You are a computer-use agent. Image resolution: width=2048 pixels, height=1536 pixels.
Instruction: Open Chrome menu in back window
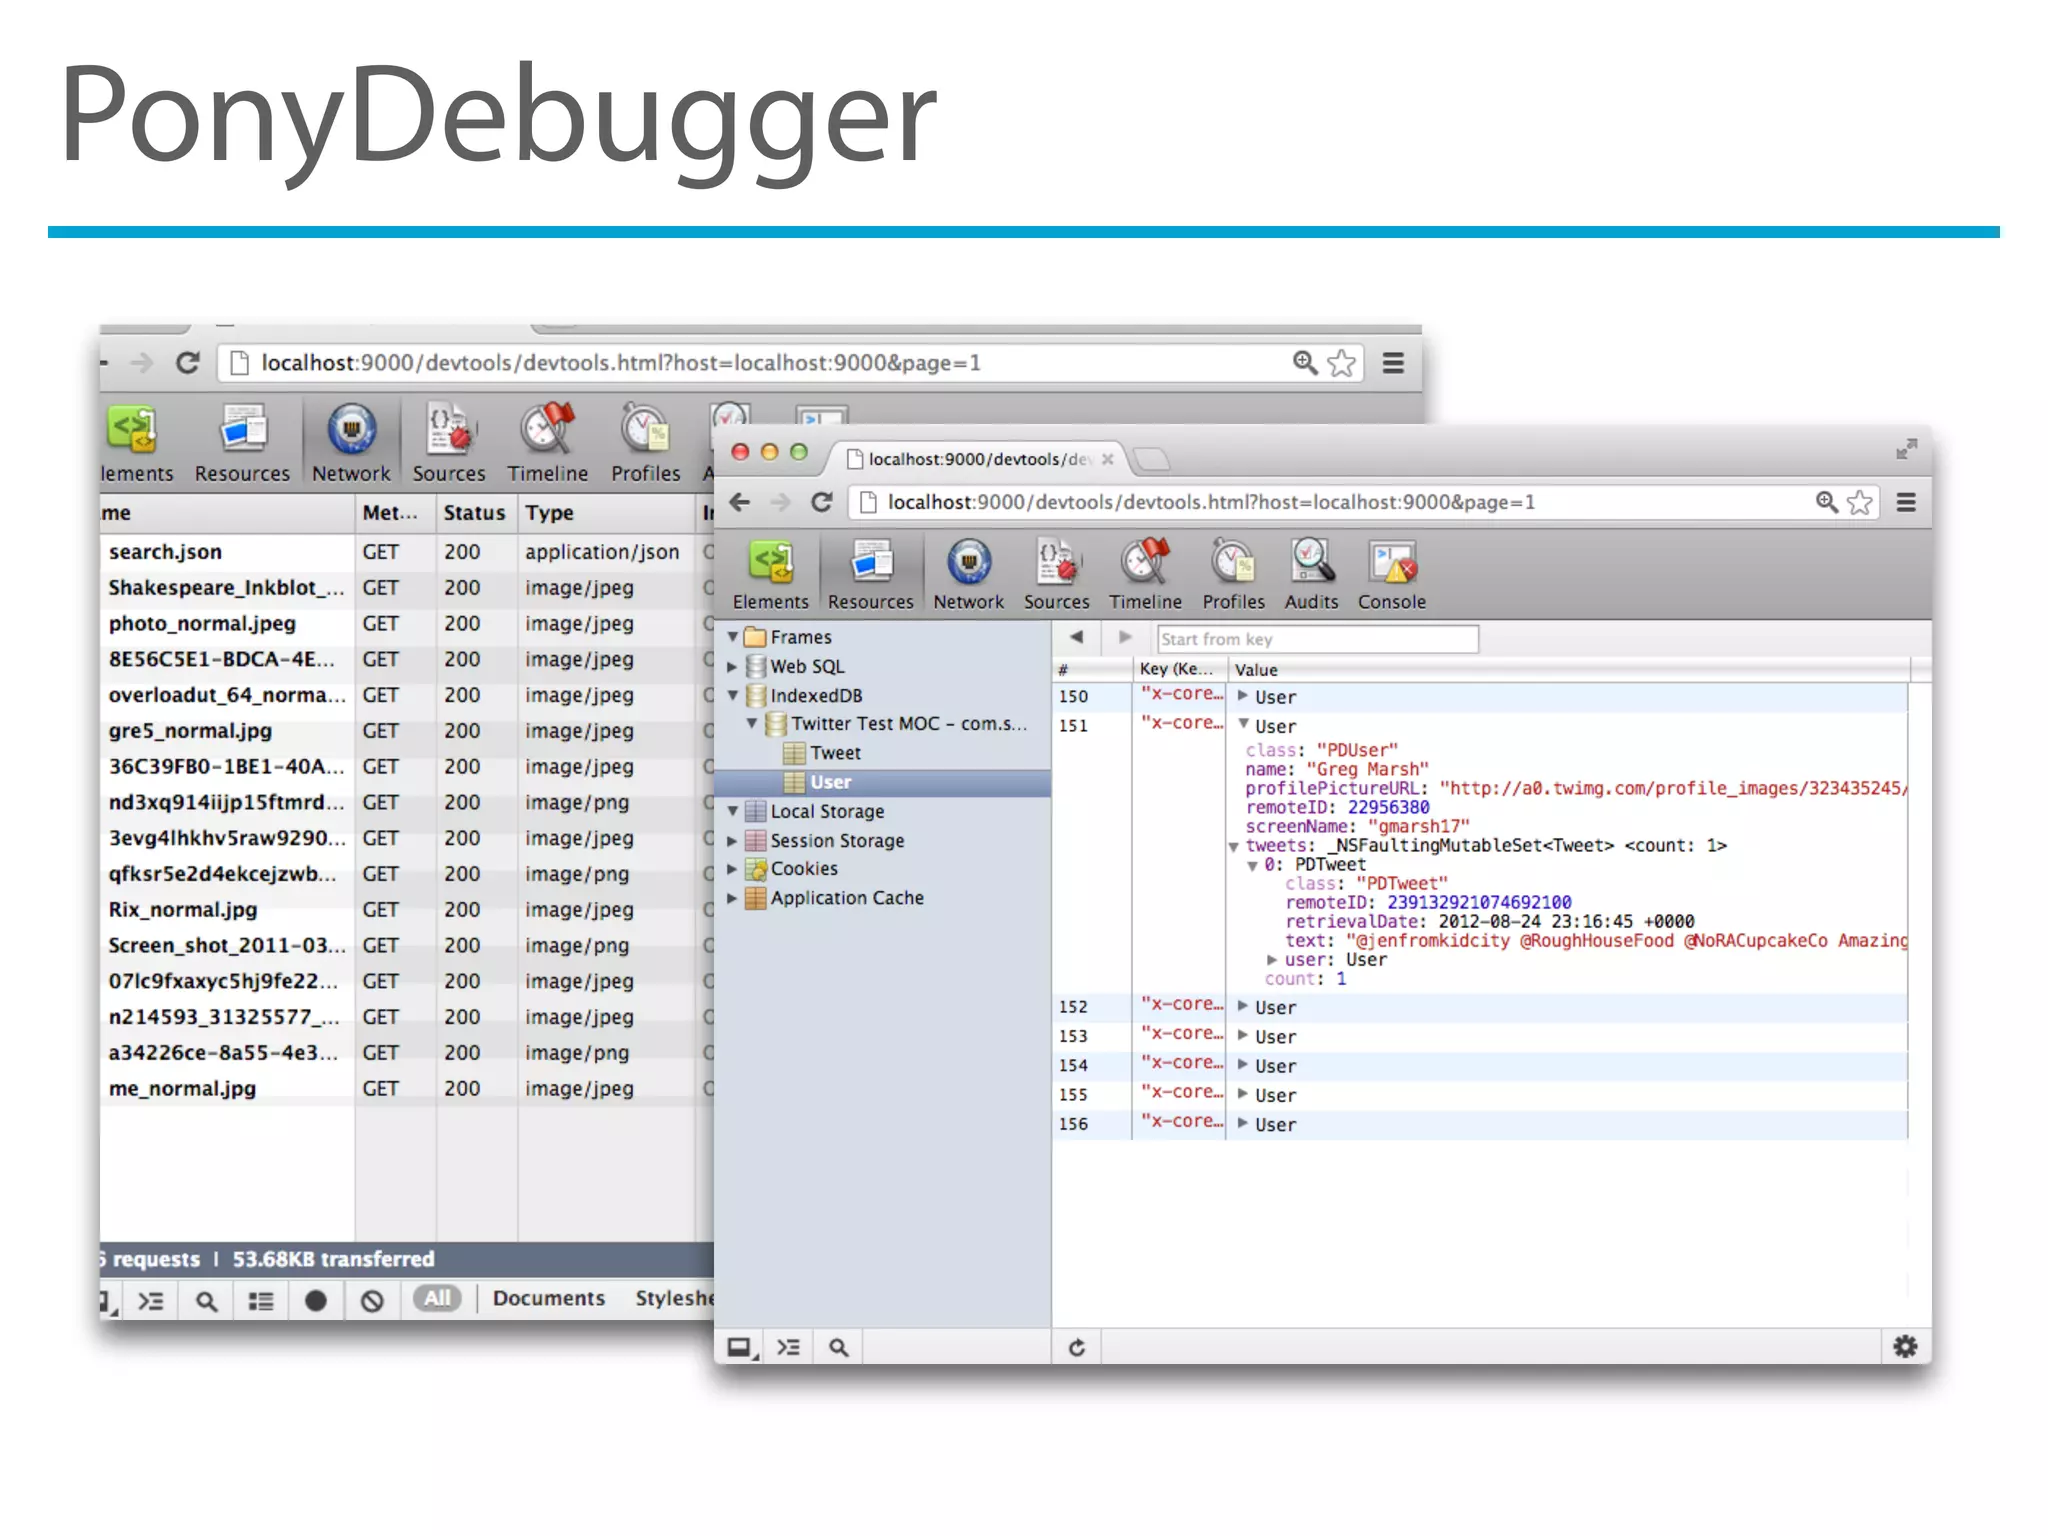pyautogui.click(x=1393, y=362)
